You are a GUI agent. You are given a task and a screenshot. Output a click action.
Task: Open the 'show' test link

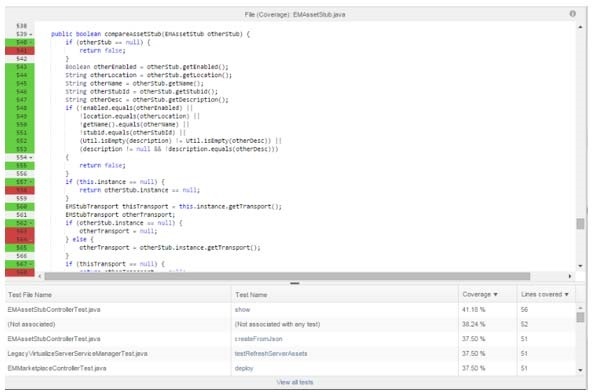click(242, 309)
